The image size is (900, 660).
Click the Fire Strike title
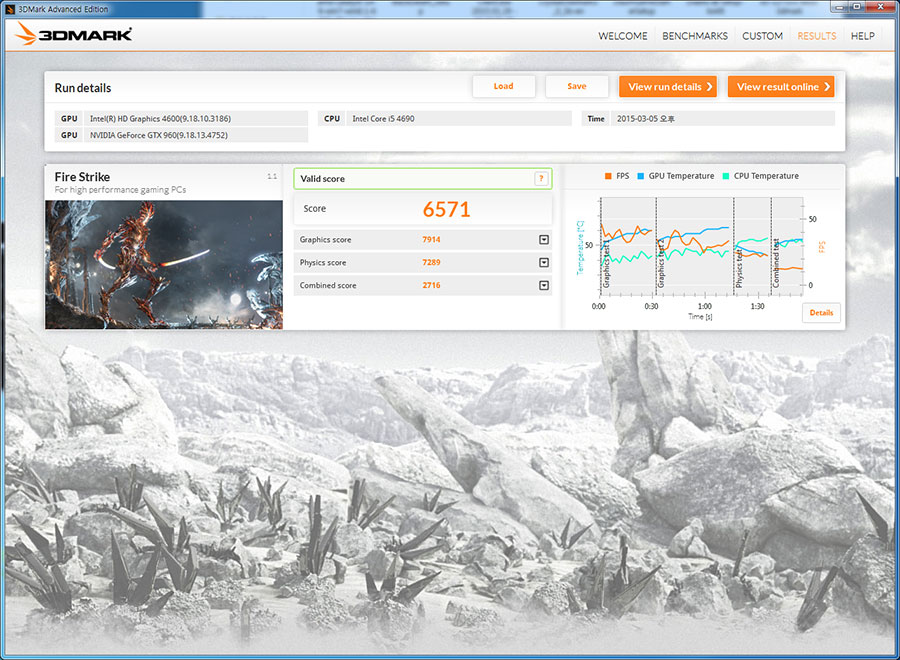click(x=82, y=177)
